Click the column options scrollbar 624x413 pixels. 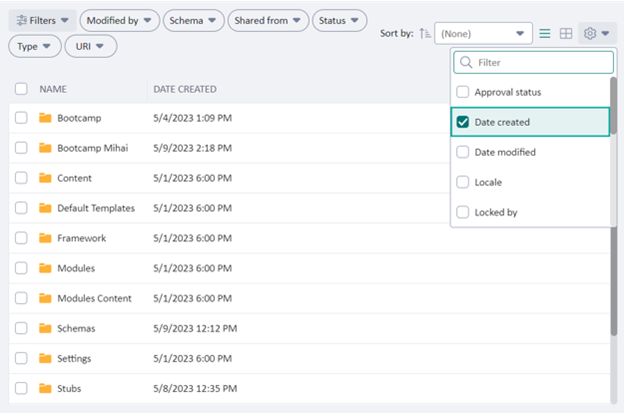[613, 106]
